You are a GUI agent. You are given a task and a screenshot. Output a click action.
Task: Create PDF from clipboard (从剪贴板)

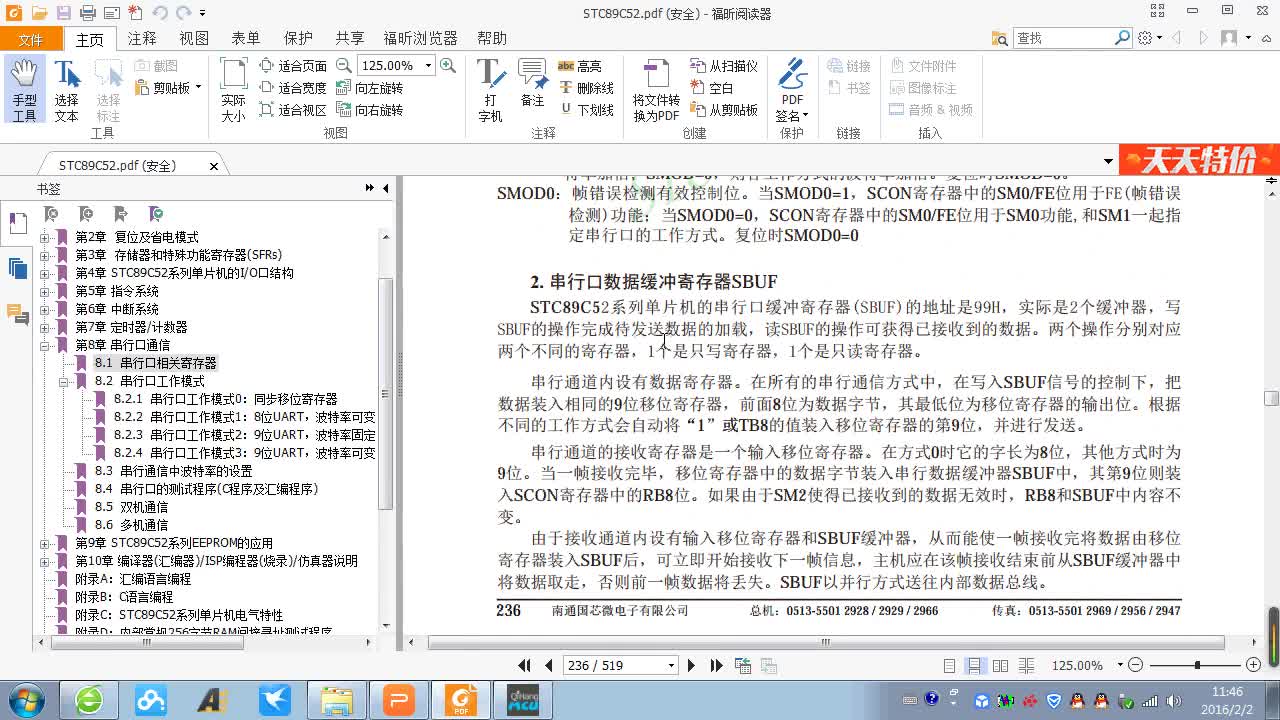point(724,110)
